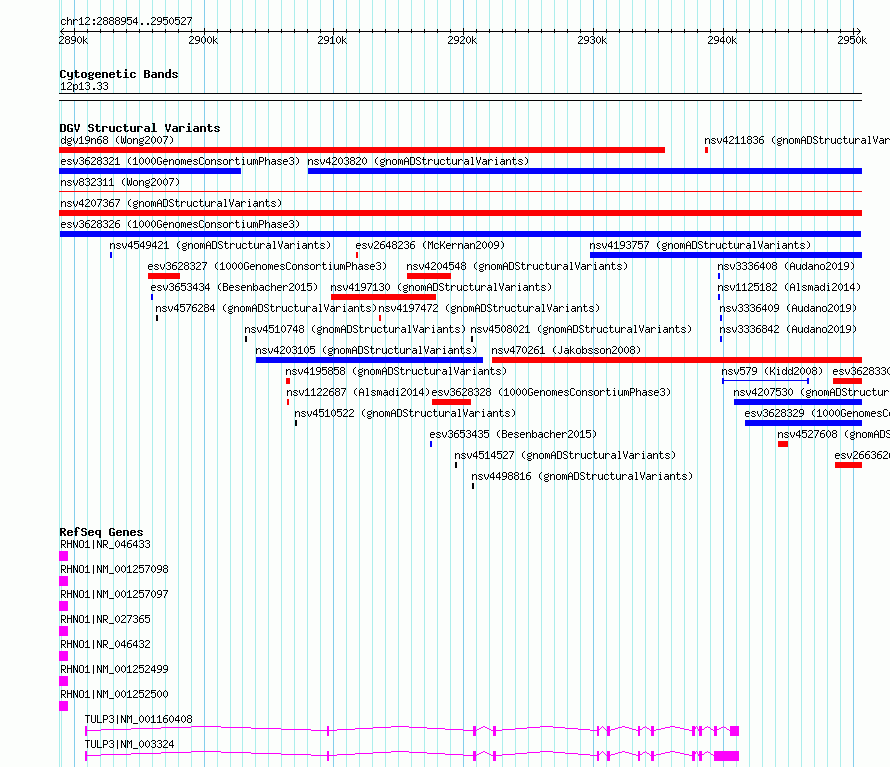Click esv2648236 (McKernan2009) label
The image size is (890, 767).
[x=430, y=245]
